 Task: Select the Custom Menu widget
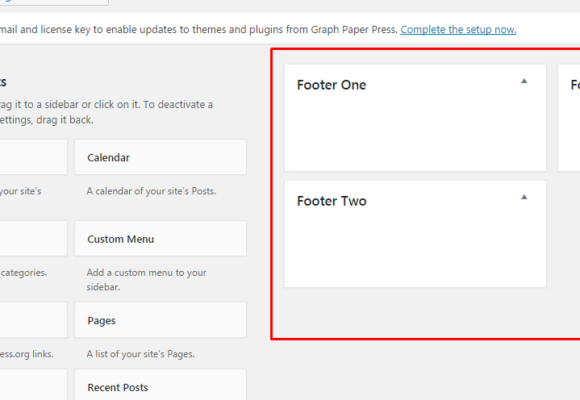click(x=161, y=239)
